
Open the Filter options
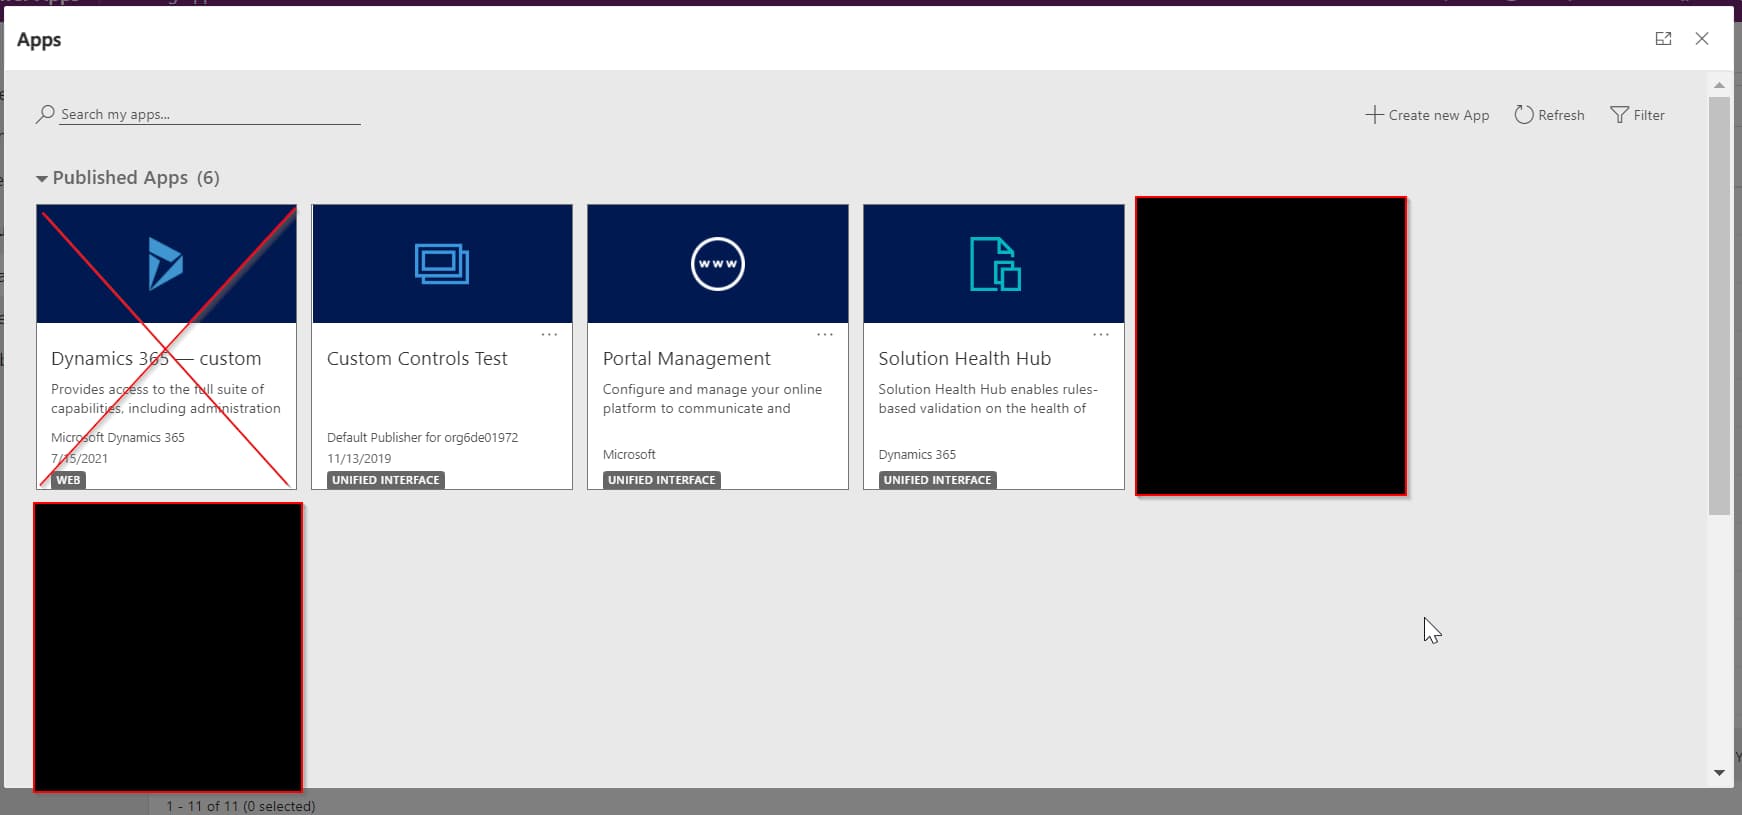pyautogui.click(x=1637, y=115)
